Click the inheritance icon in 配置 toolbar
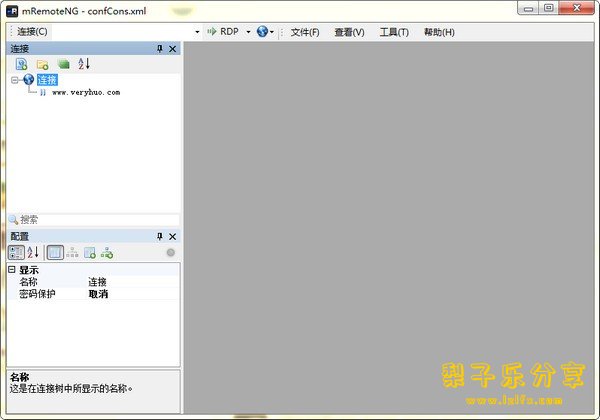Screen dimensions: 600x420 (x=72, y=252)
